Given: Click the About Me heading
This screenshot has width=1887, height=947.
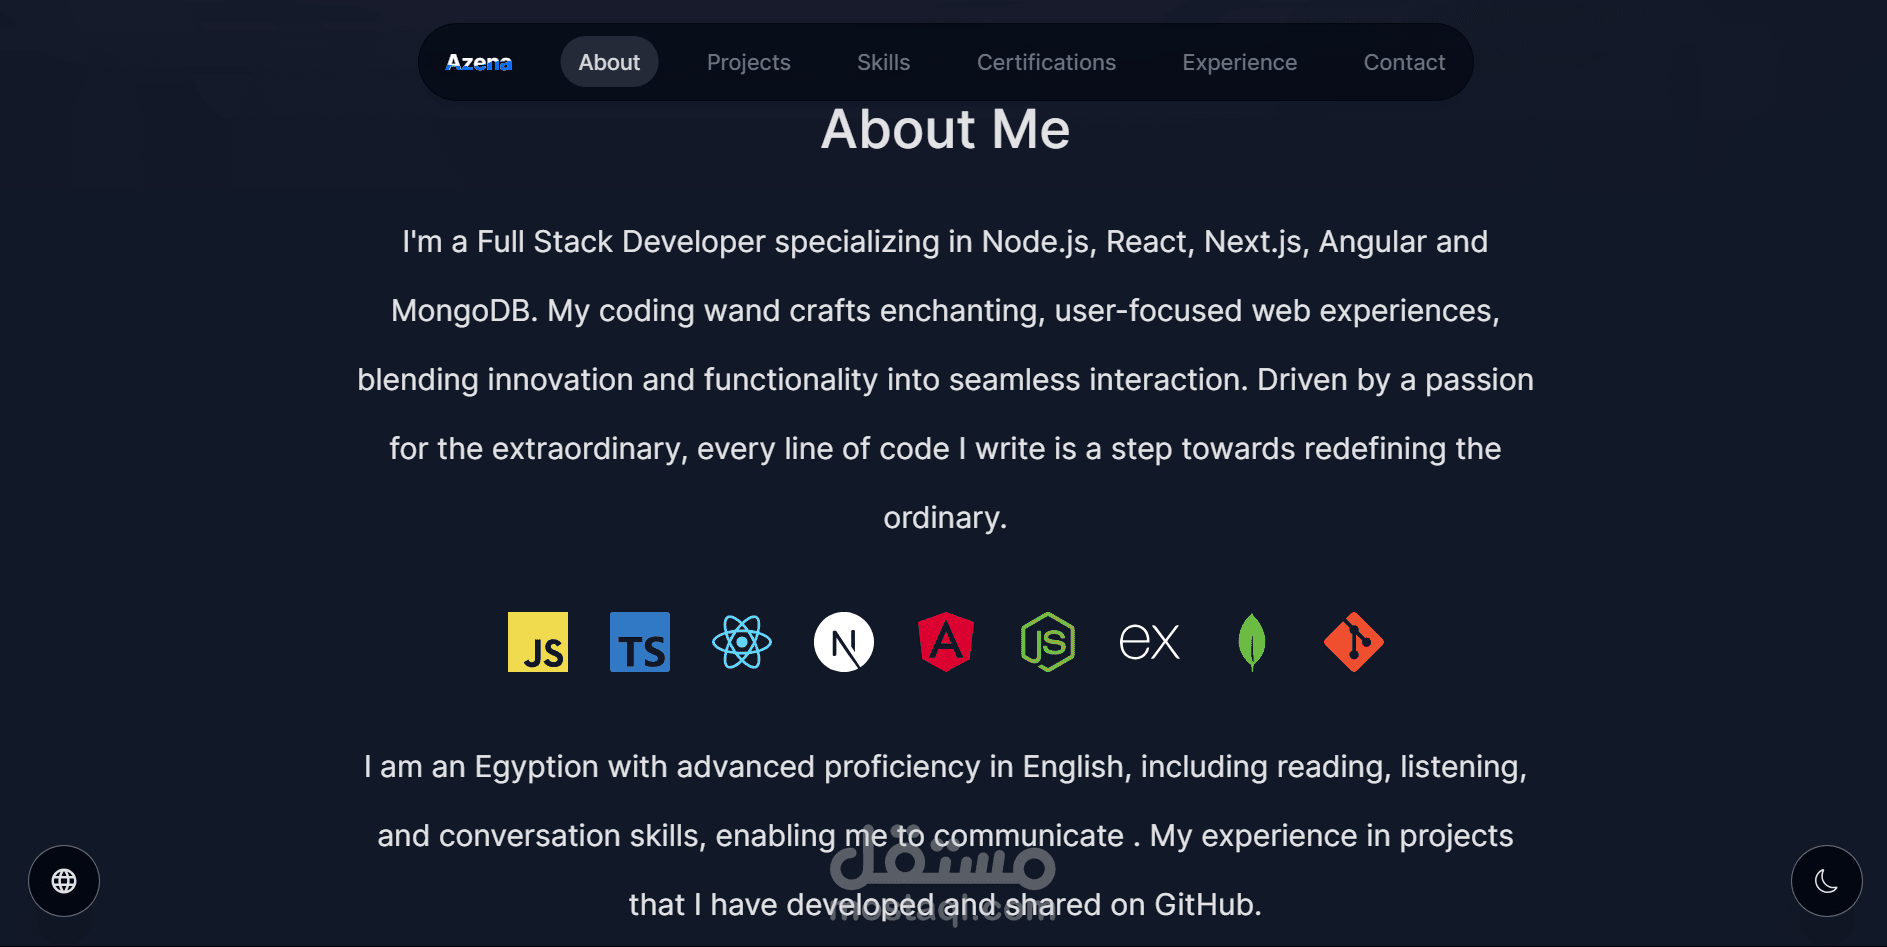Looking at the screenshot, I should (945, 130).
